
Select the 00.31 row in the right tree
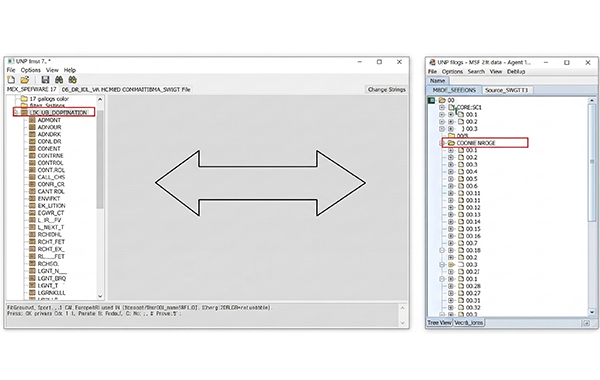pyautogui.click(x=473, y=301)
